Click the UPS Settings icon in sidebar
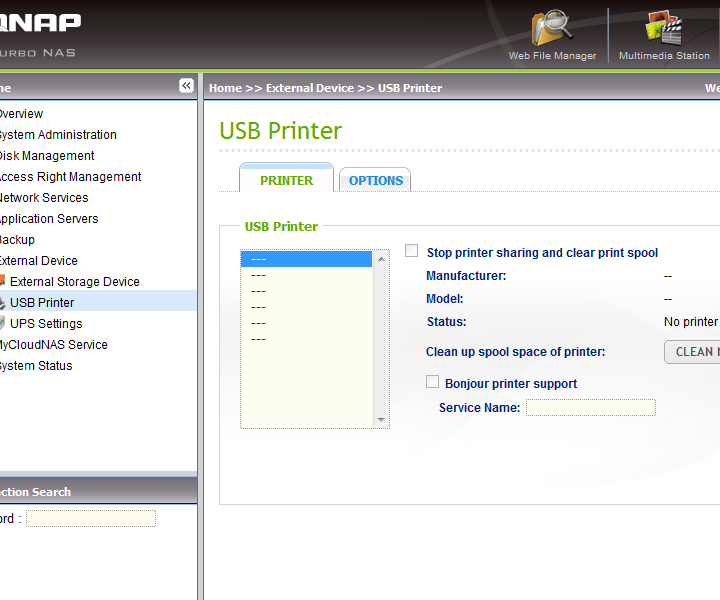720x600 pixels. pos(2,324)
